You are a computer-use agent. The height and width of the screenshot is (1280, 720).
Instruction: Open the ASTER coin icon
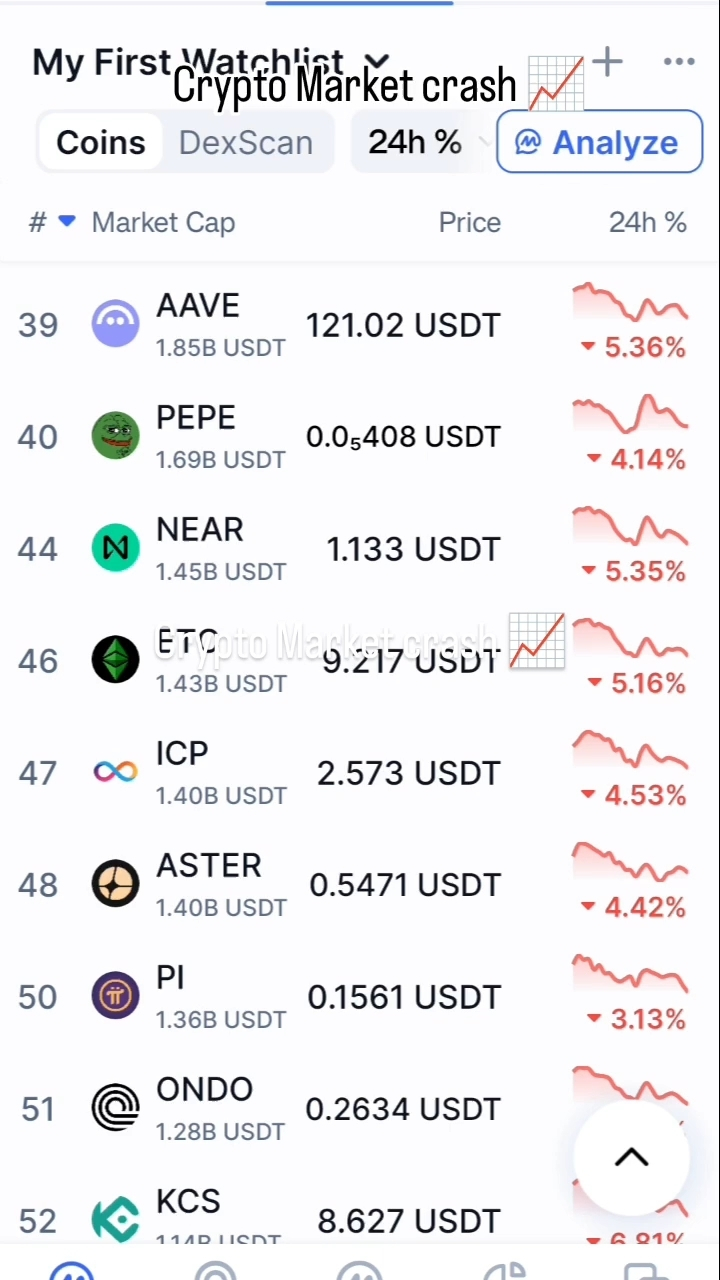tap(115, 885)
